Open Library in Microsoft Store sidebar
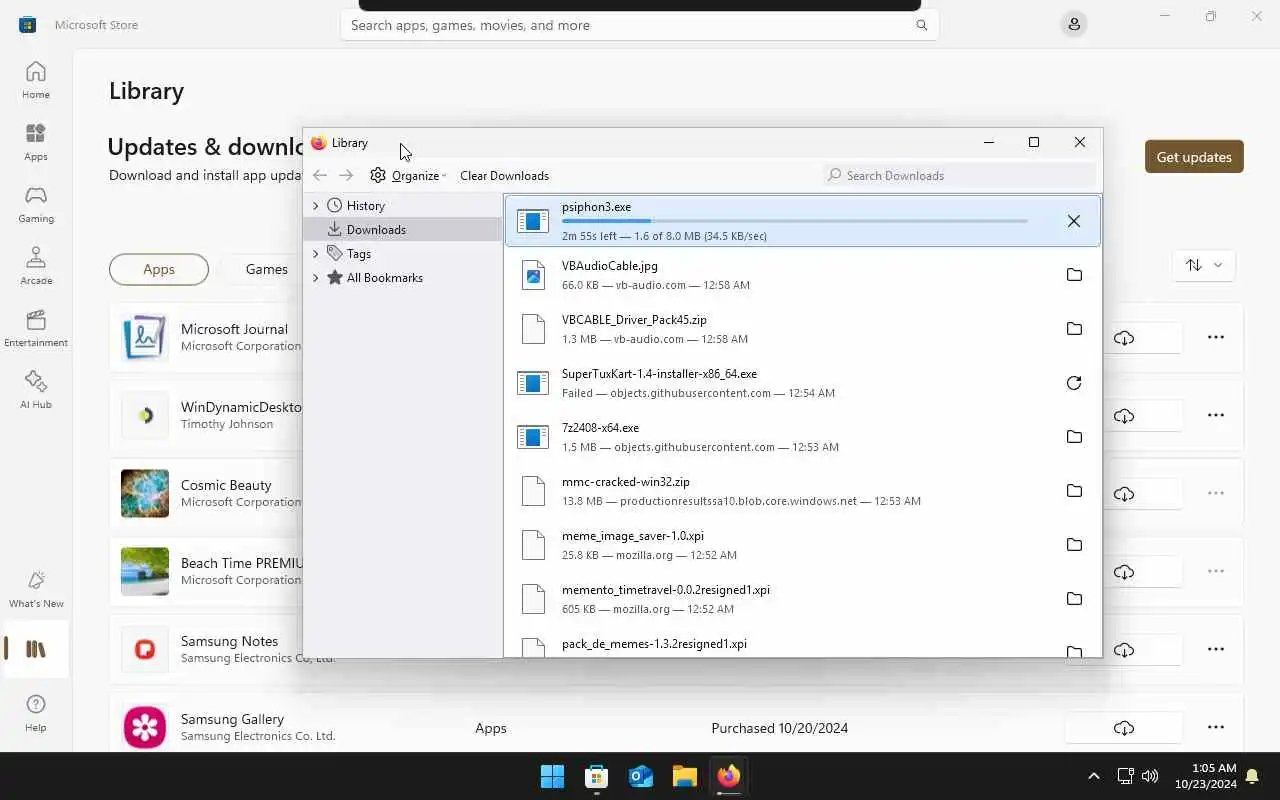The height and width of the screenshot is (800, 1280). (36, 649)
